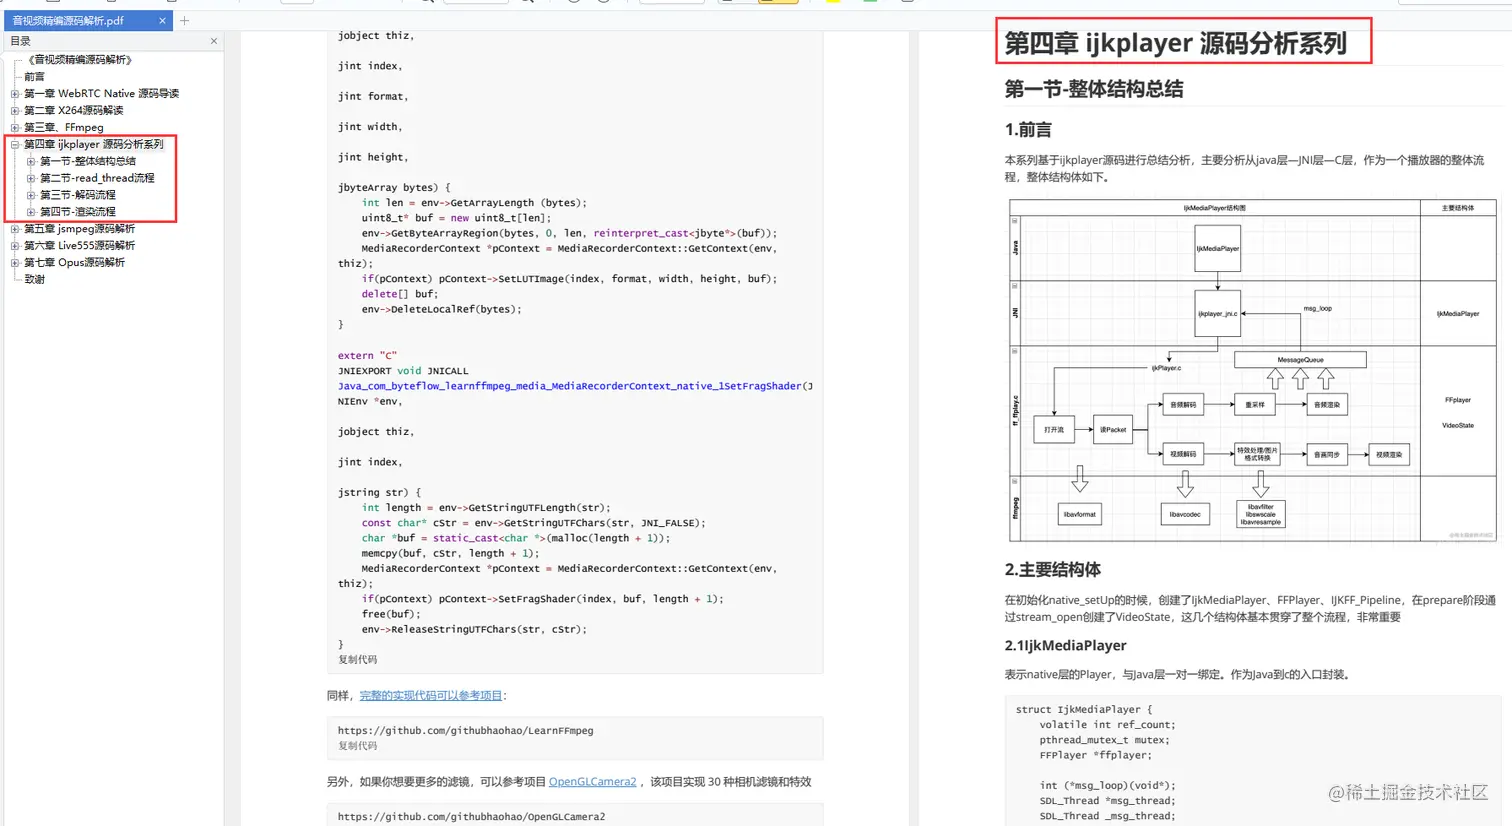
Task: Expand the 第七章 Opus源码解析 node
Action: (15, 263)
